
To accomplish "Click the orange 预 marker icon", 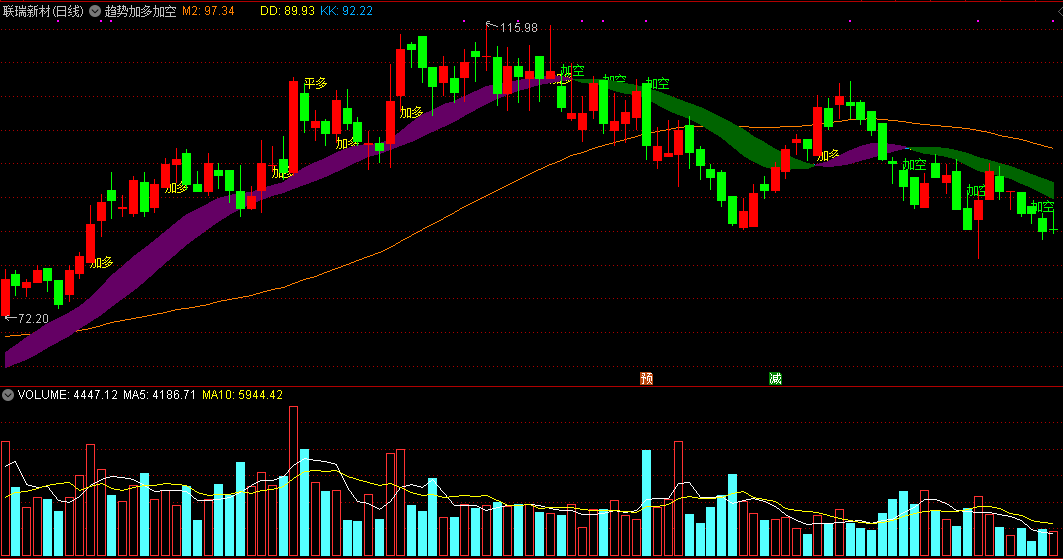I will [x=647, y=378].
